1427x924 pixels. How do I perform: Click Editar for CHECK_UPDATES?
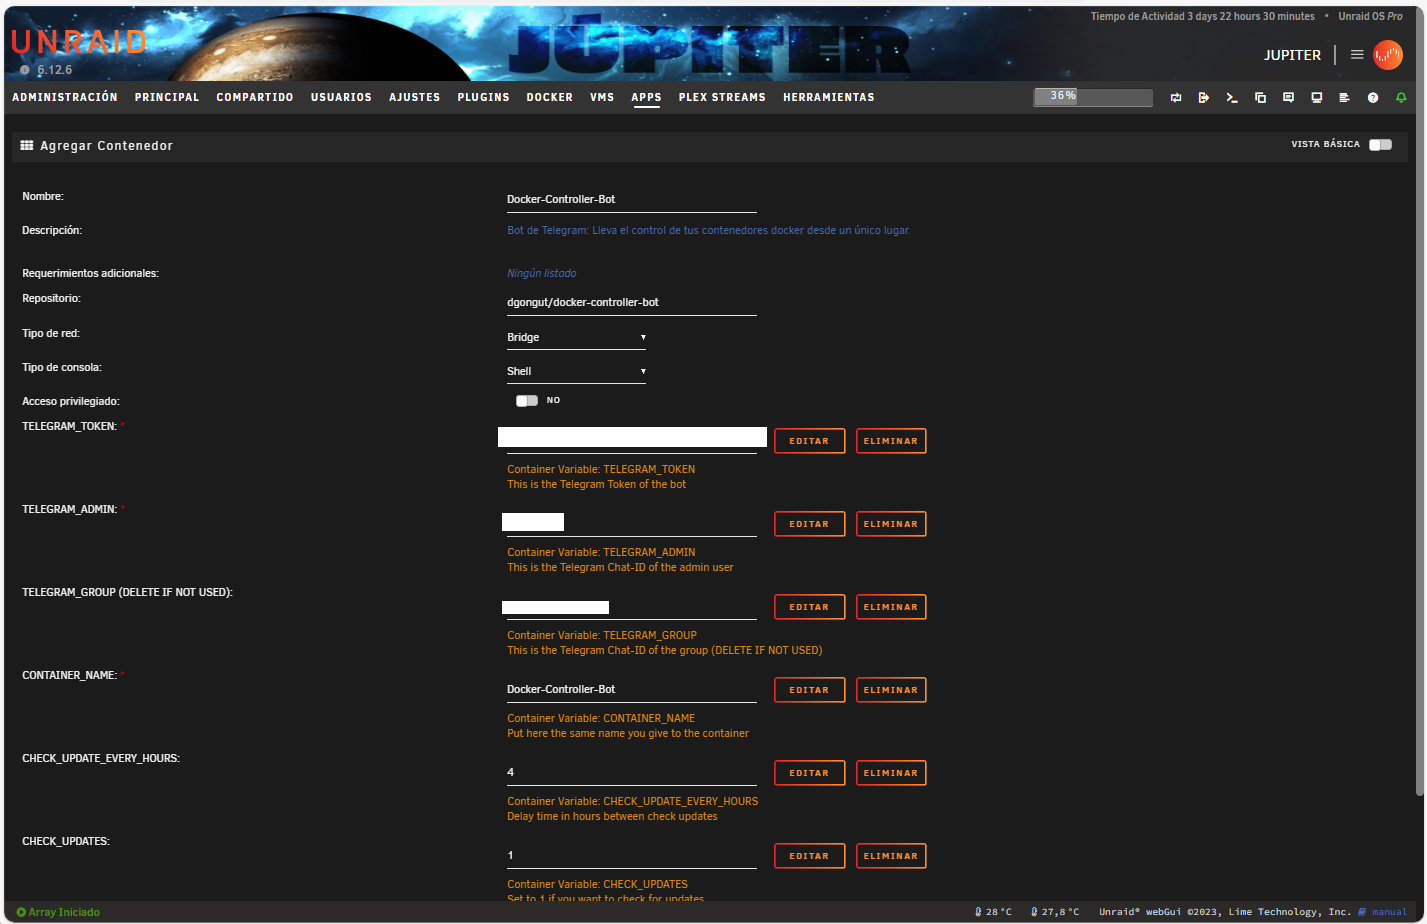pos(810,856)
